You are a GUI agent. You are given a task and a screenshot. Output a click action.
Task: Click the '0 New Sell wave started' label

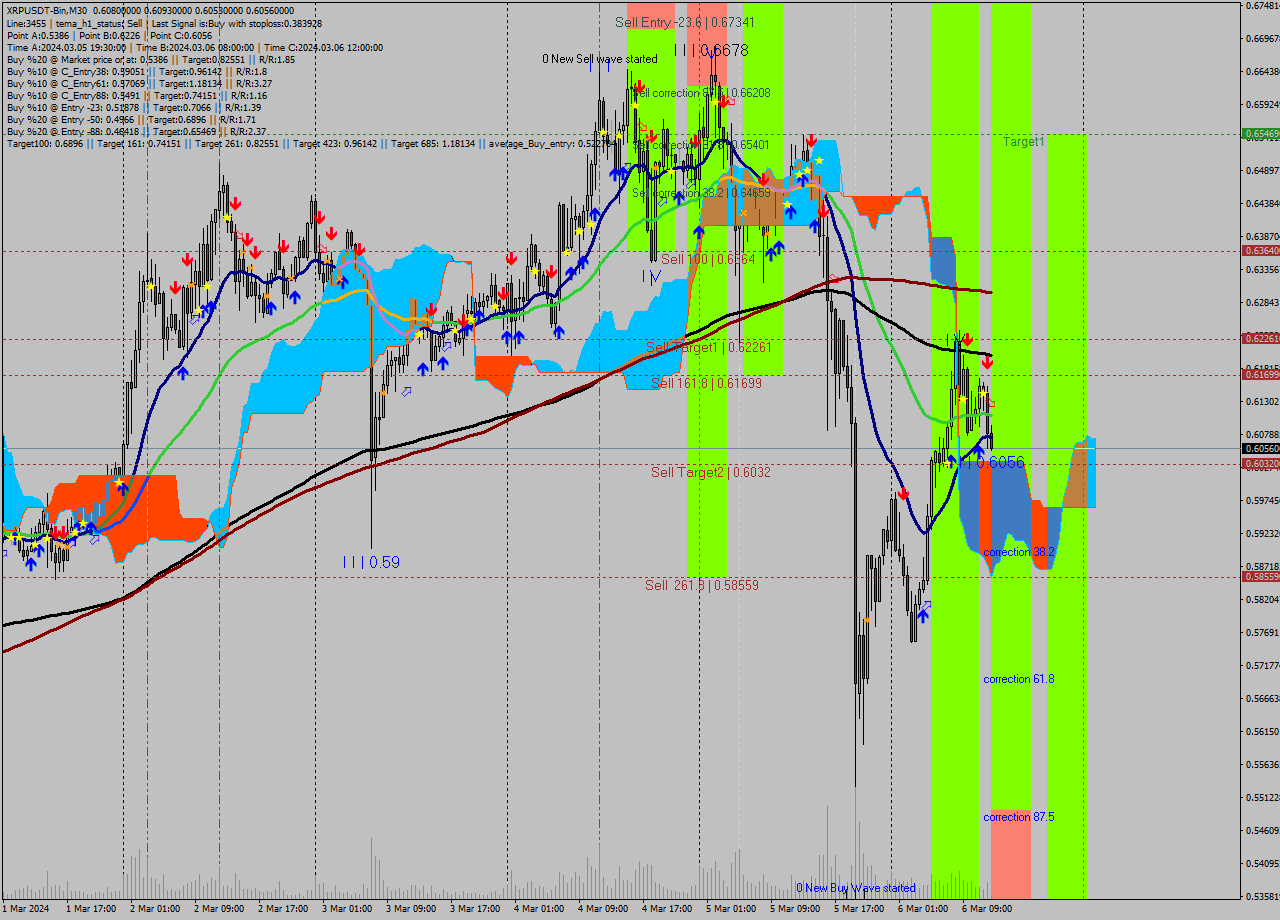click(x=600, y=59)
